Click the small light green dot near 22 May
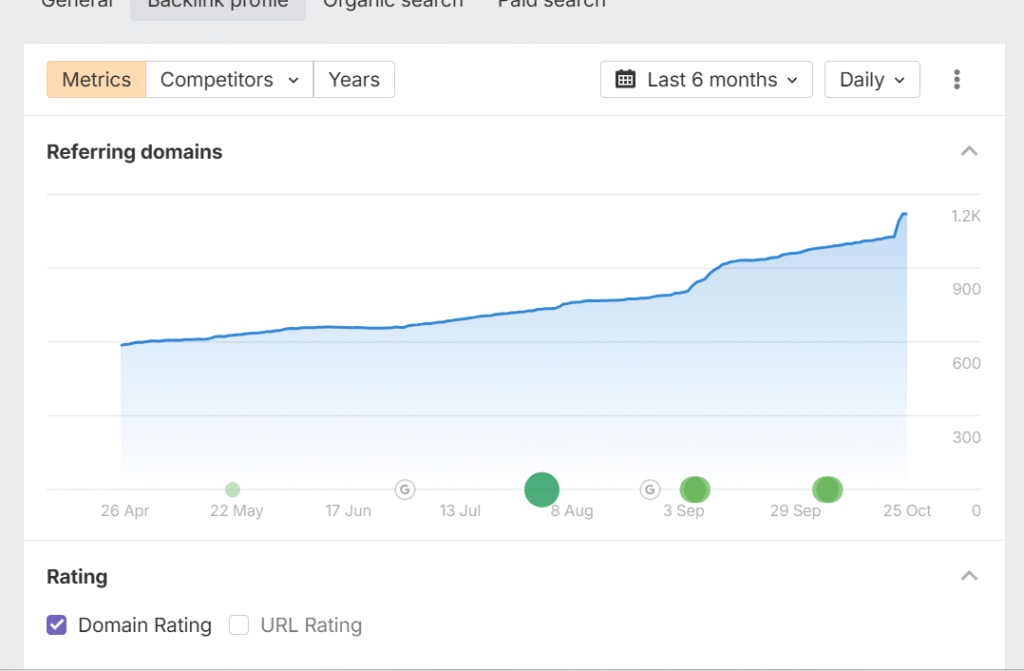The width and height of the screenshot is (1024, 671). click(233, 490)
